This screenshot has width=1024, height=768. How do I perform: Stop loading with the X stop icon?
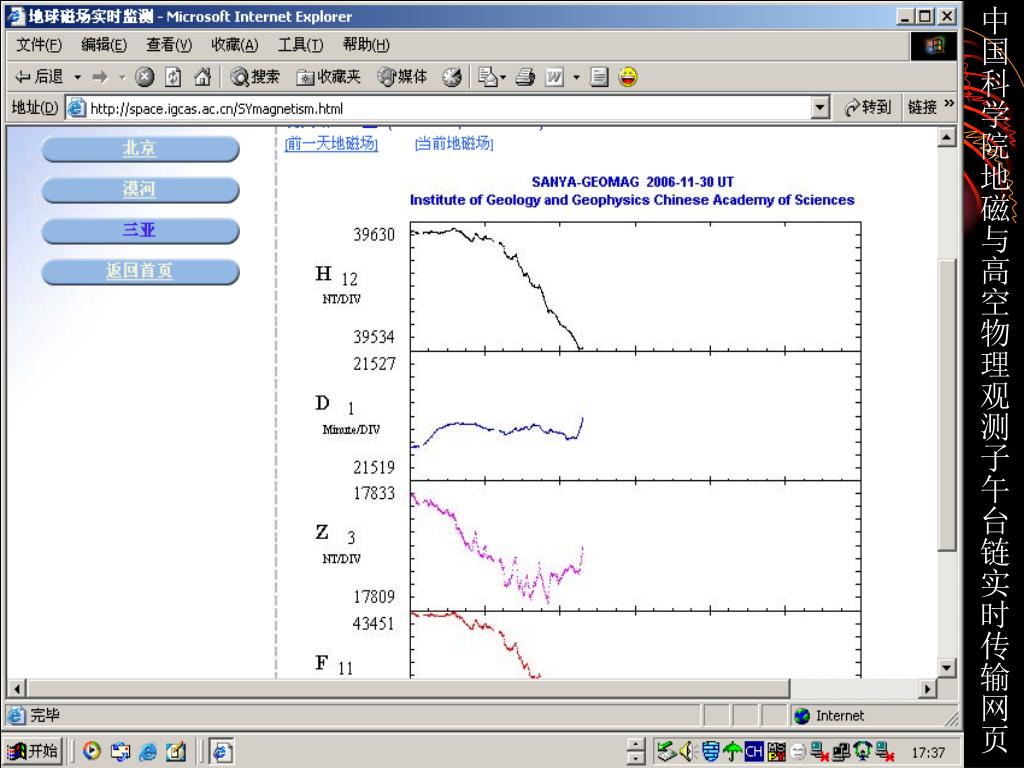click(x=144, y=77)
